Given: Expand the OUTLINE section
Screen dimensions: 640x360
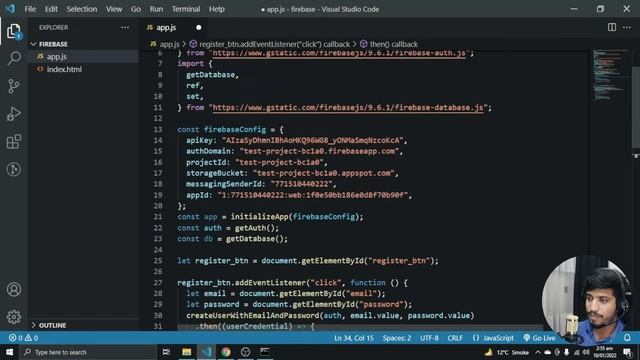Looking at the screenshot, I should [x=52, y=325].
